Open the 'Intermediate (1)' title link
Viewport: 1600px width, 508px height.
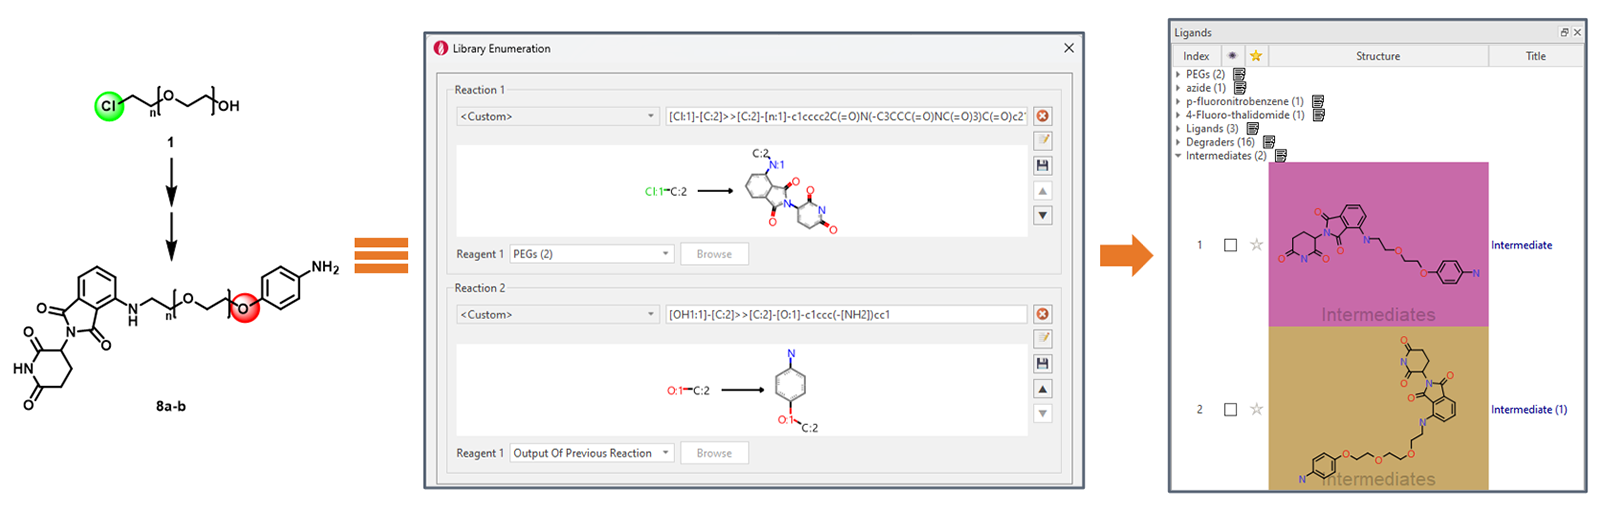(x=1528, y=409)
